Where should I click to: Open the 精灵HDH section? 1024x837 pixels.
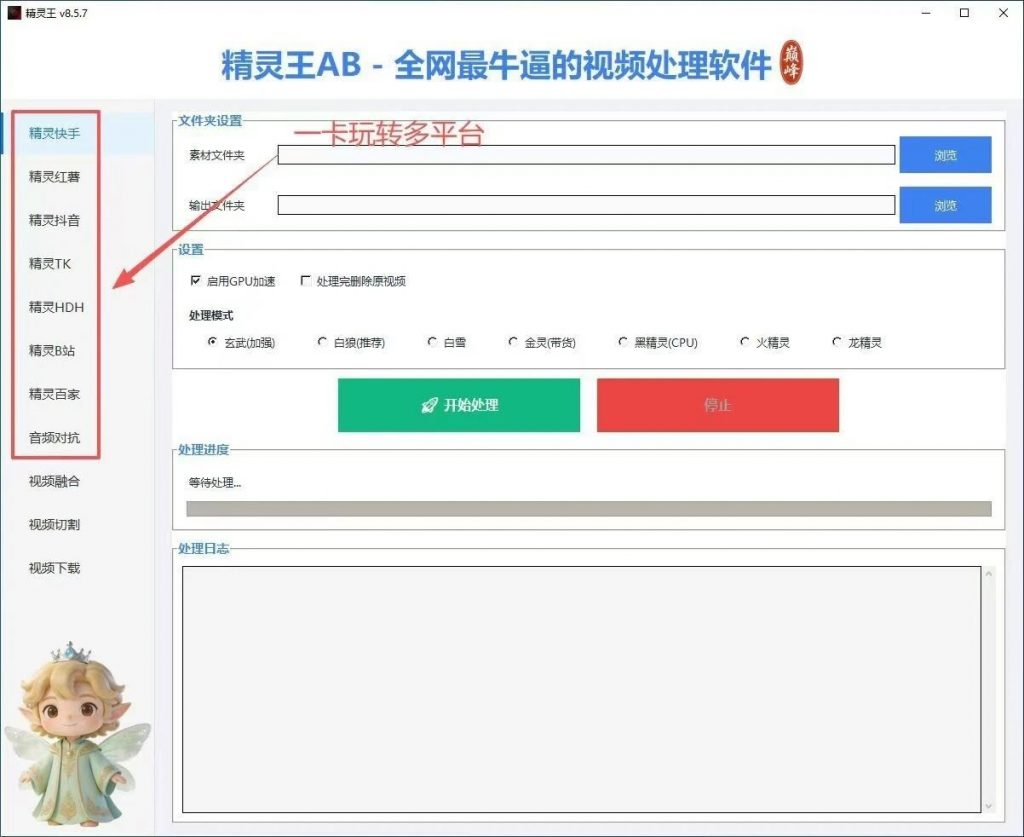pos(56,308)
